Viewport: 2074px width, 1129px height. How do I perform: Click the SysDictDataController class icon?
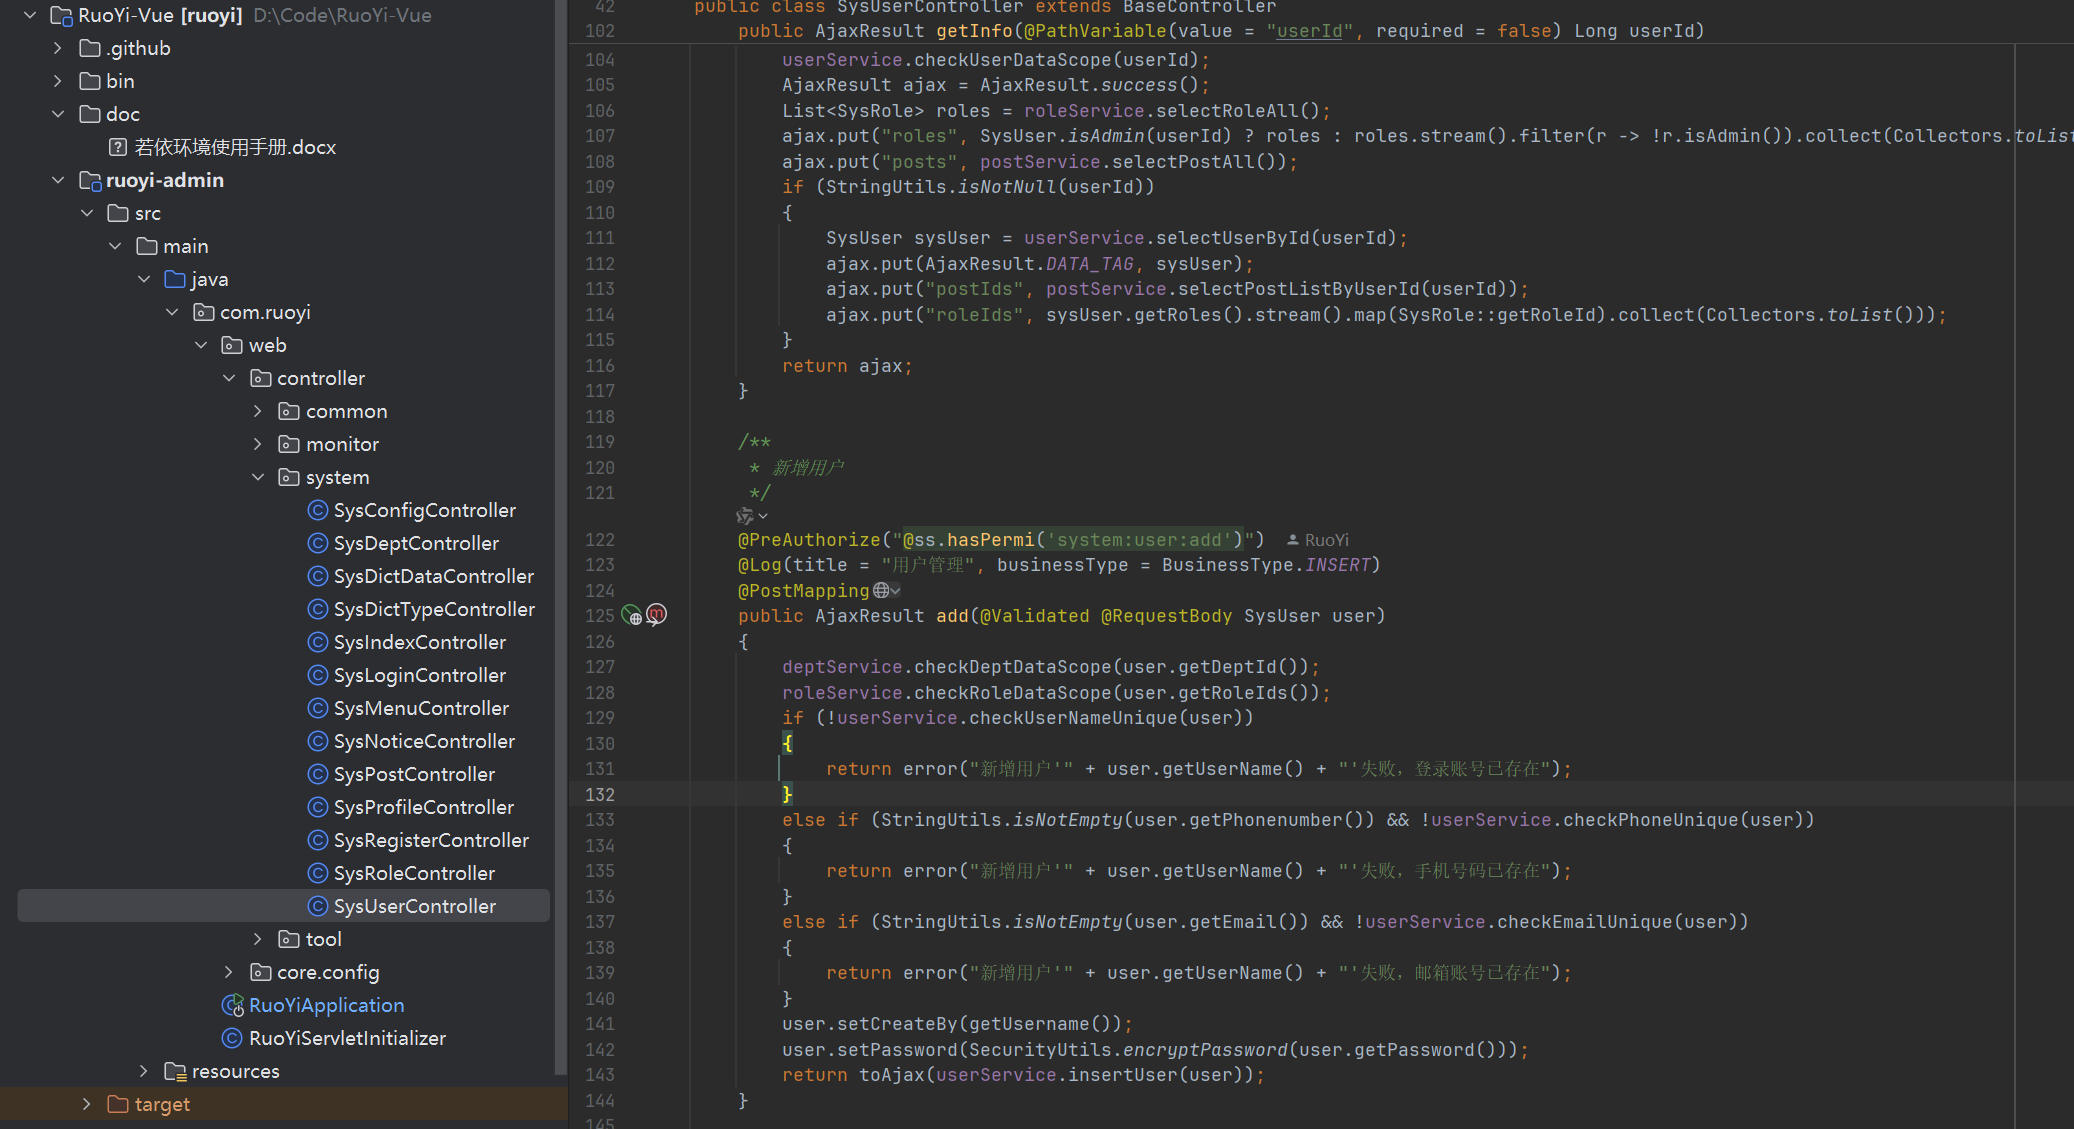[318, 576]
